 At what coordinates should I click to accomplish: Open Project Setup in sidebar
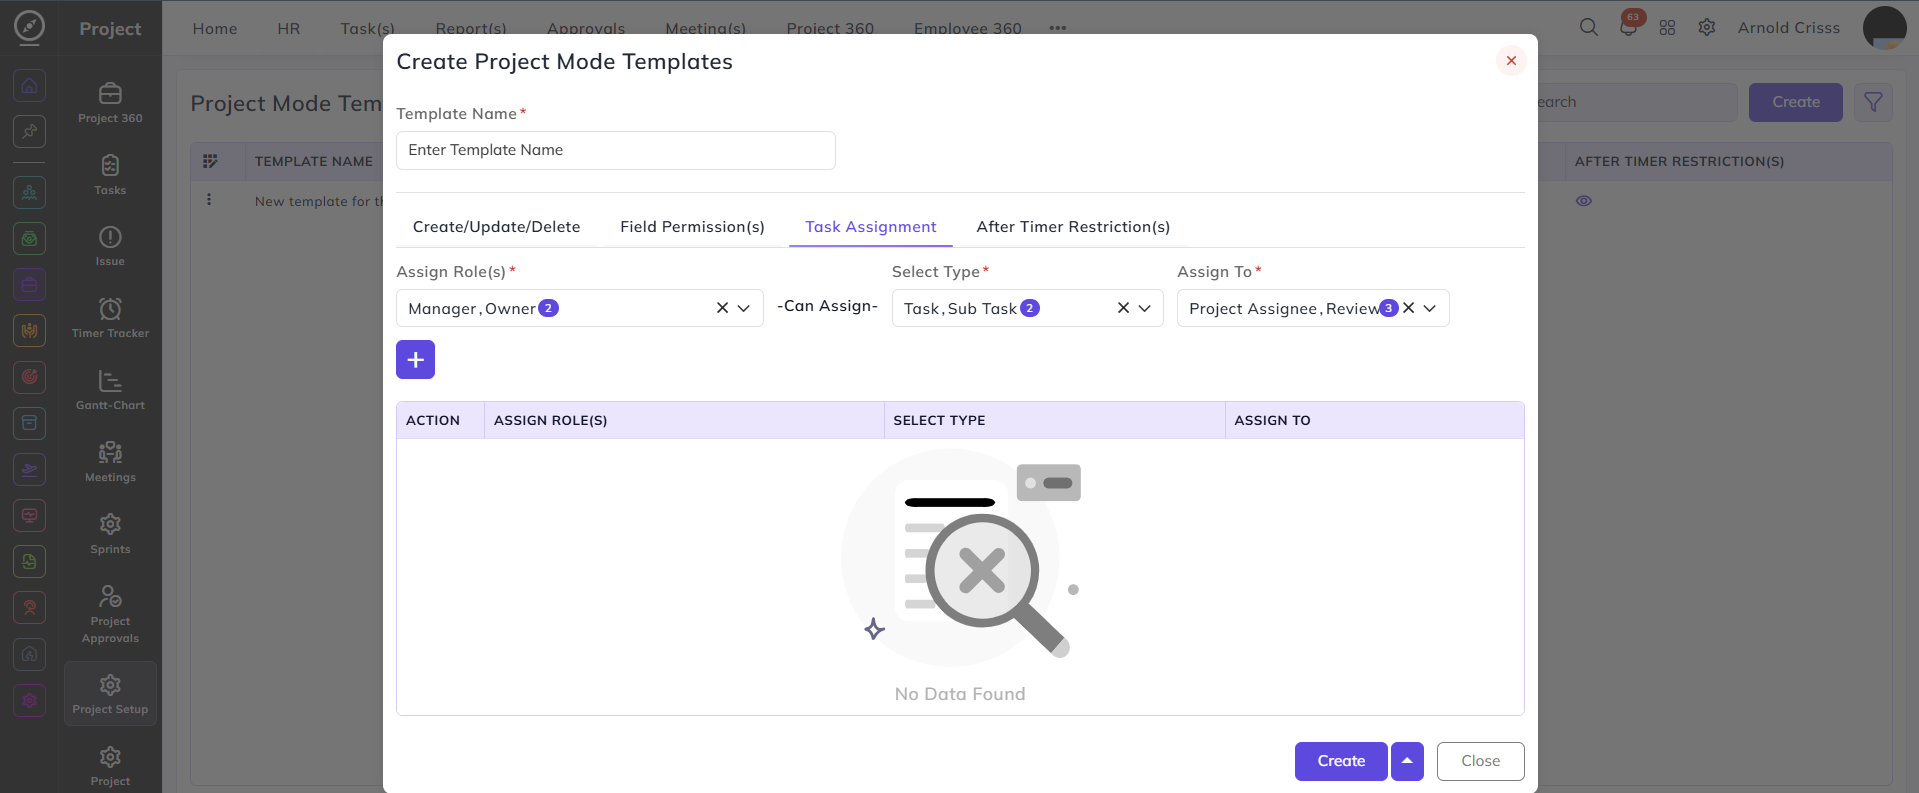coord(110,694)
